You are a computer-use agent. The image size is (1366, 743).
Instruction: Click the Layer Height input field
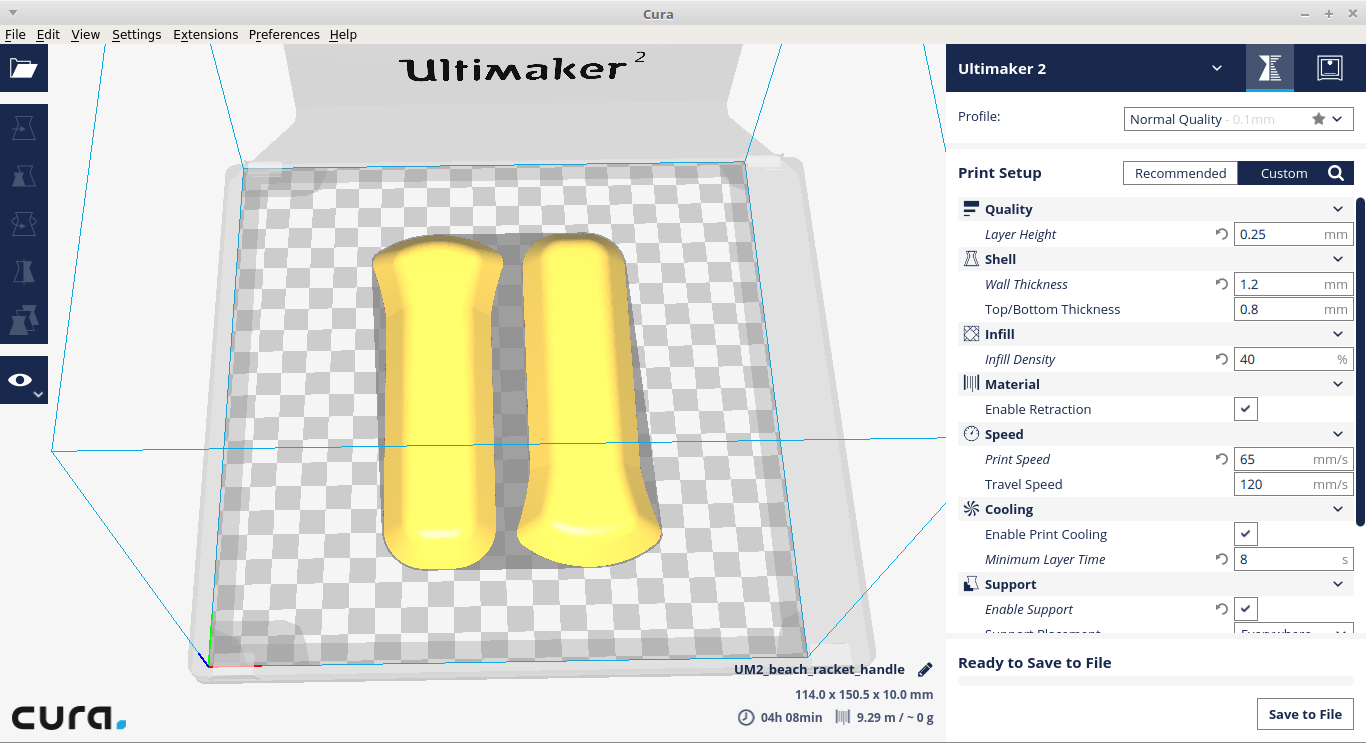1293,234
